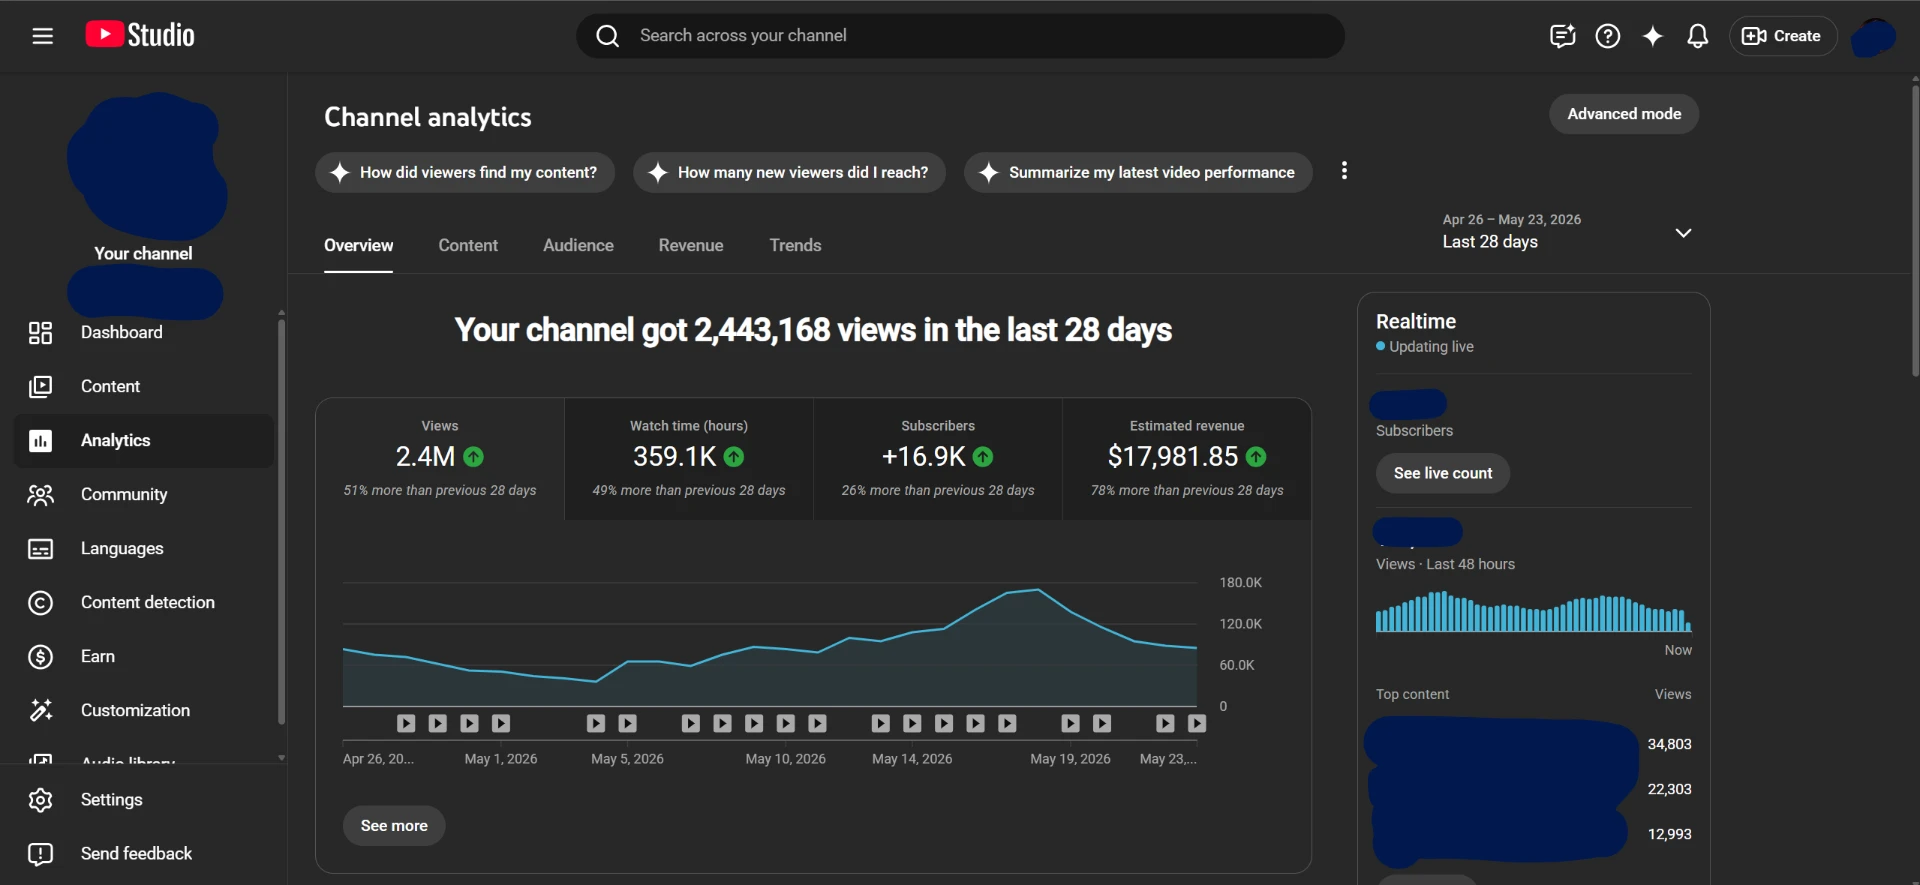The image size is (1920, 885).
Task: Ask 'How many new viewers did I reach?'
Action: click(x=789, y=172)
